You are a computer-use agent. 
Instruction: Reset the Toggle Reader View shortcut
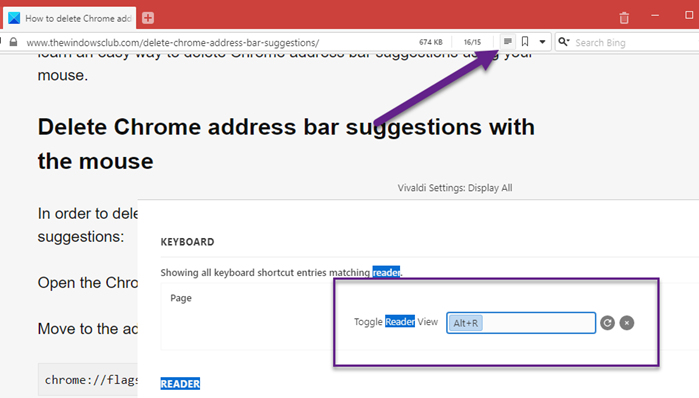pyautogui.click(x=607, y=323)
